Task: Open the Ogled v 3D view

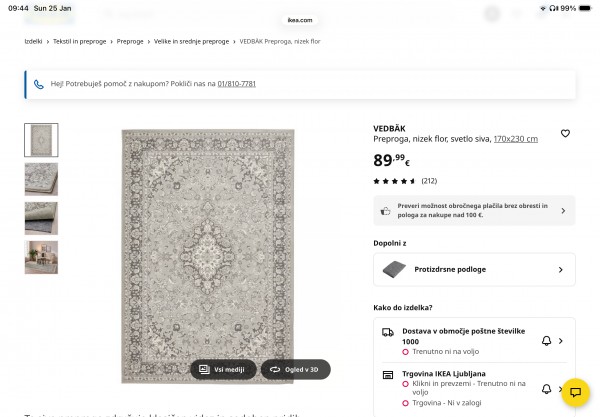Action: tap(295, 369)
